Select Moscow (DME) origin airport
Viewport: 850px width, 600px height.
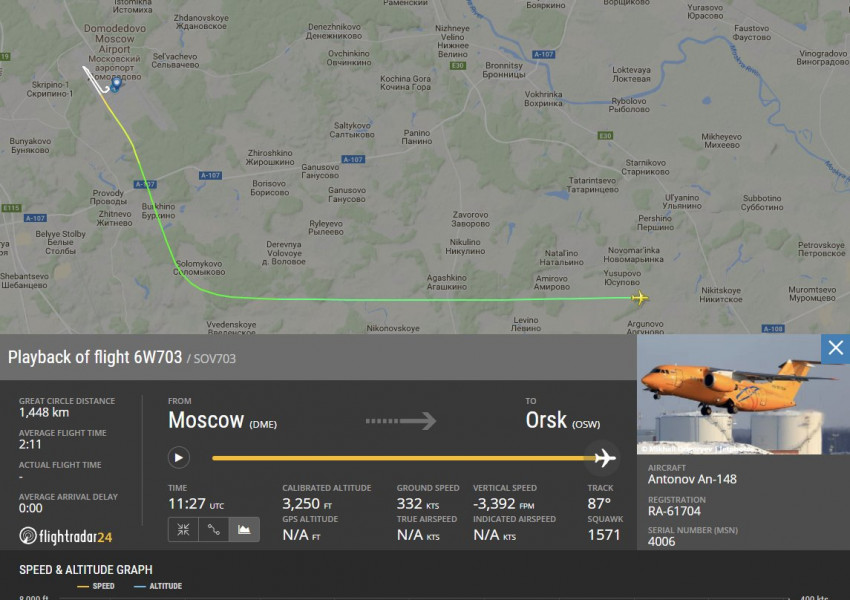(x=222, y=421)
